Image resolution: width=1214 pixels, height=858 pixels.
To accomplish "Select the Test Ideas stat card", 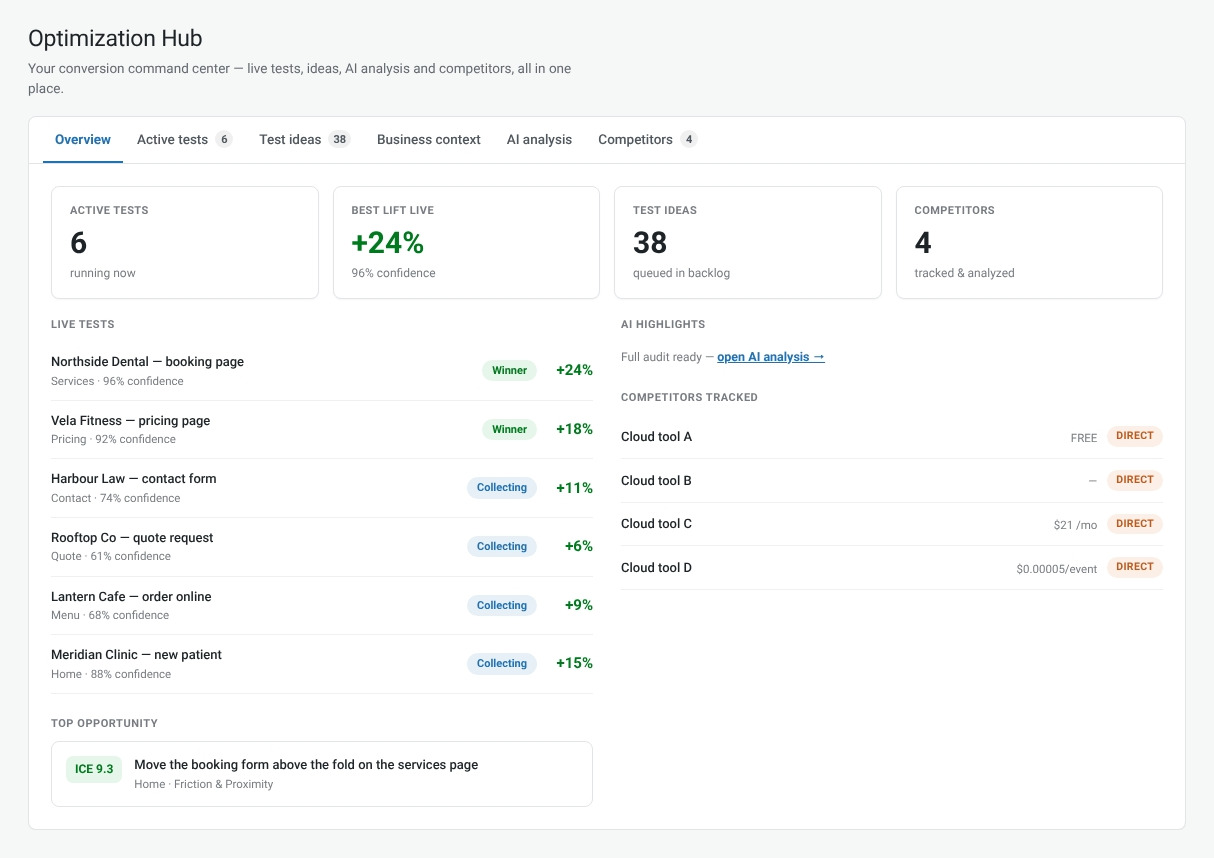I will click(748, 242).
